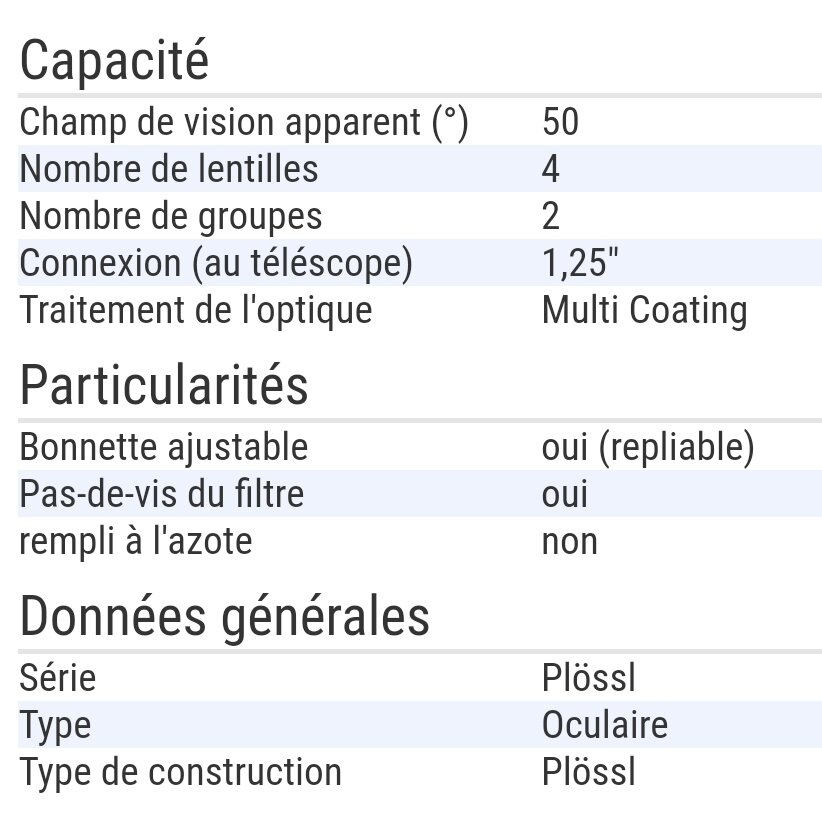Click the Oculaire type value

point(604,725)
